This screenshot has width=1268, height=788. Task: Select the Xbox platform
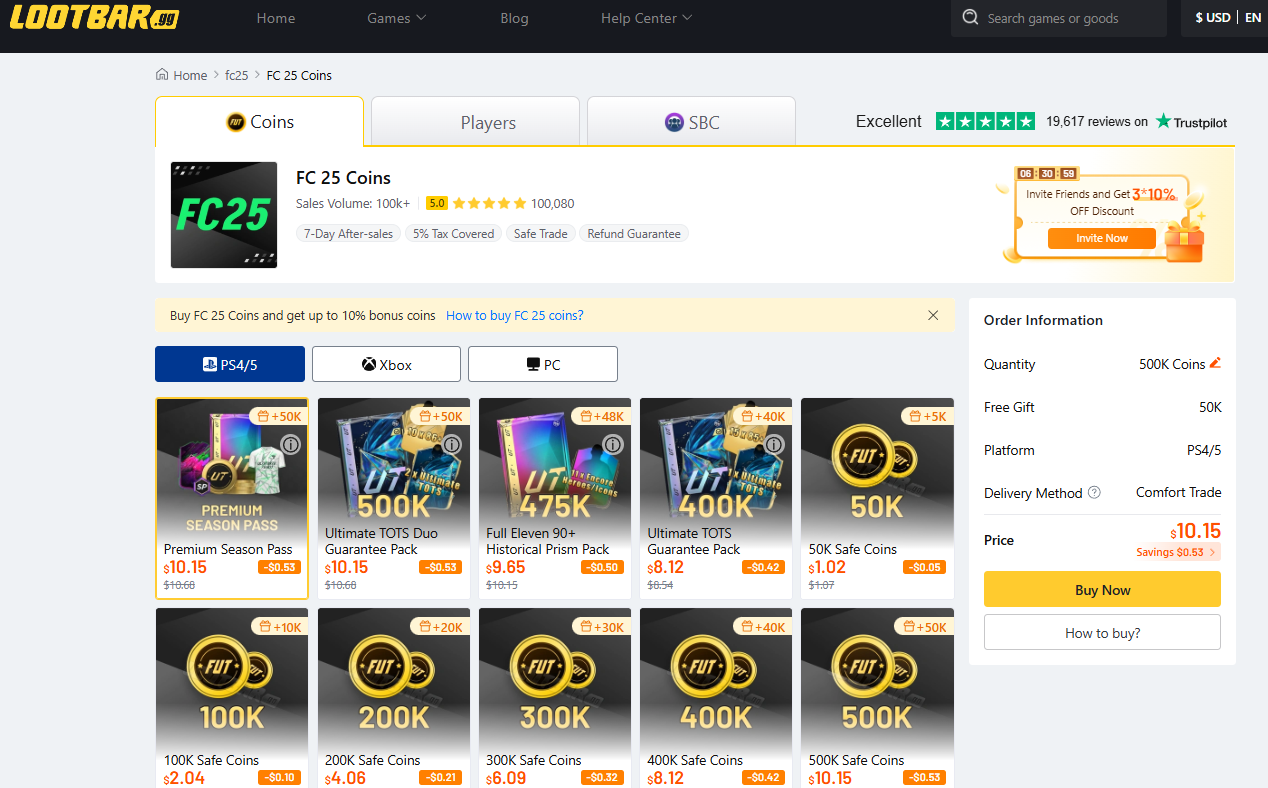click(x=386, y=364)
